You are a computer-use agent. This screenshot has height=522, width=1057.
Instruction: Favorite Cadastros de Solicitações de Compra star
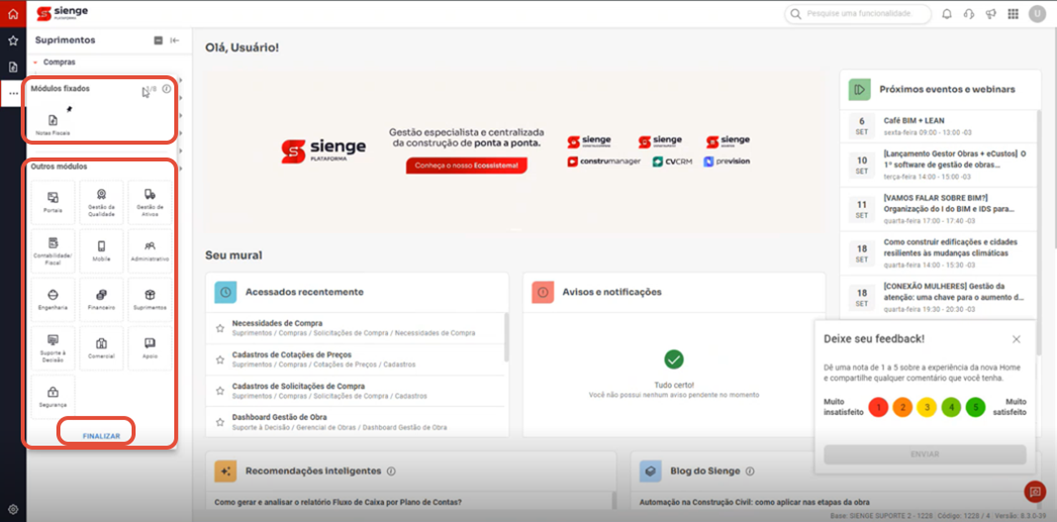pyautogui.click(x=220, y=391)
